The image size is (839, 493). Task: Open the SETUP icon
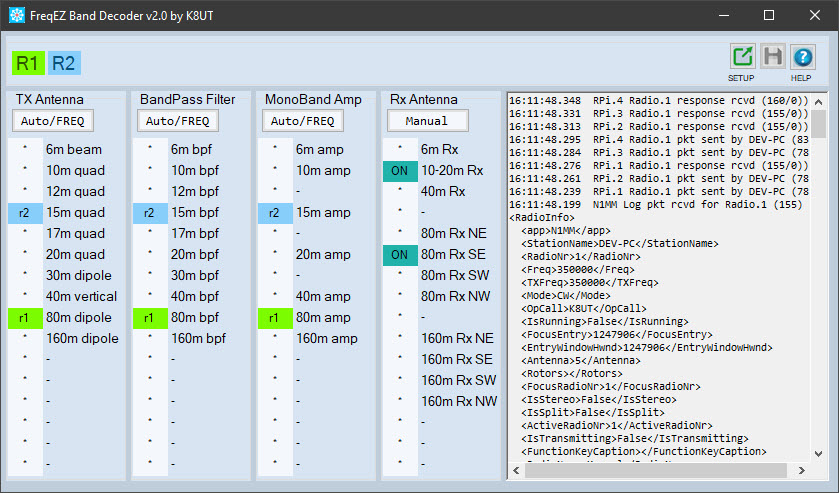pos(742,58)
